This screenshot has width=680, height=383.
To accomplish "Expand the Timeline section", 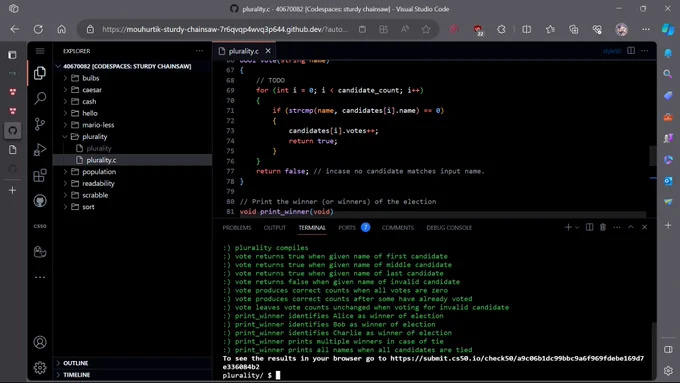I will (x=132, y=375).
